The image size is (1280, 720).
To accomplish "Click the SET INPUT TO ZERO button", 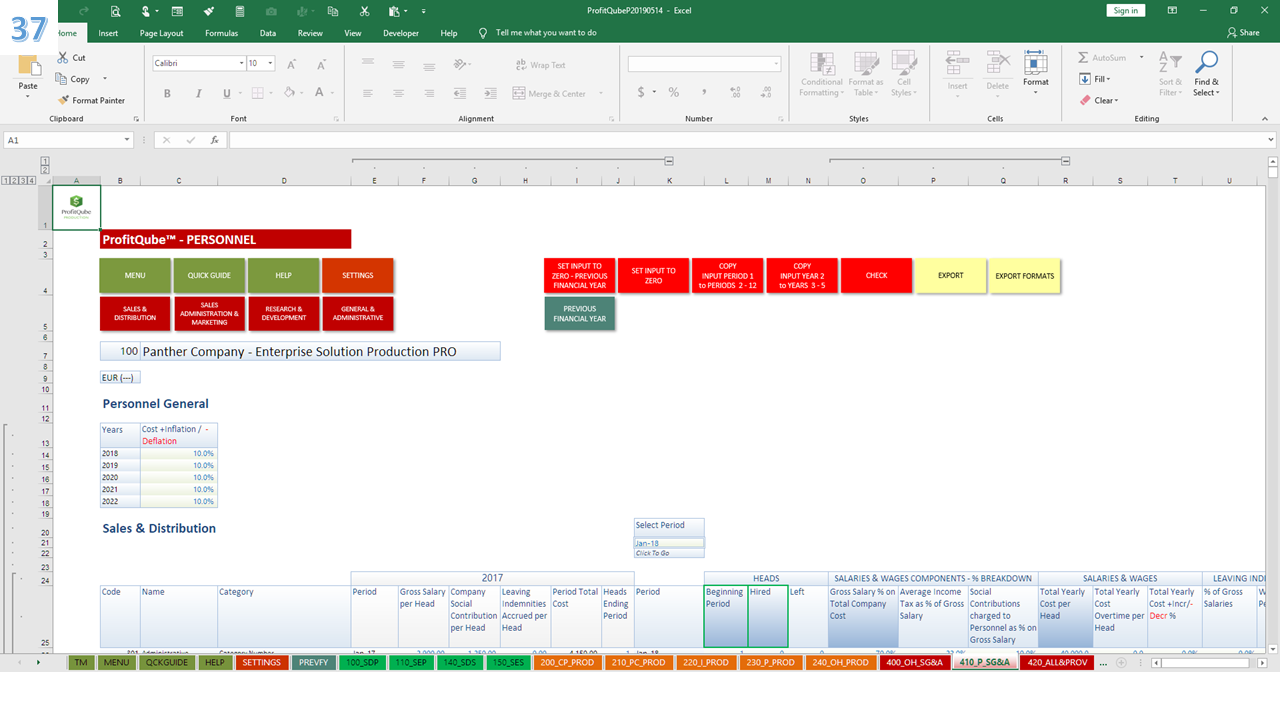I will click(x=653, y=276).
